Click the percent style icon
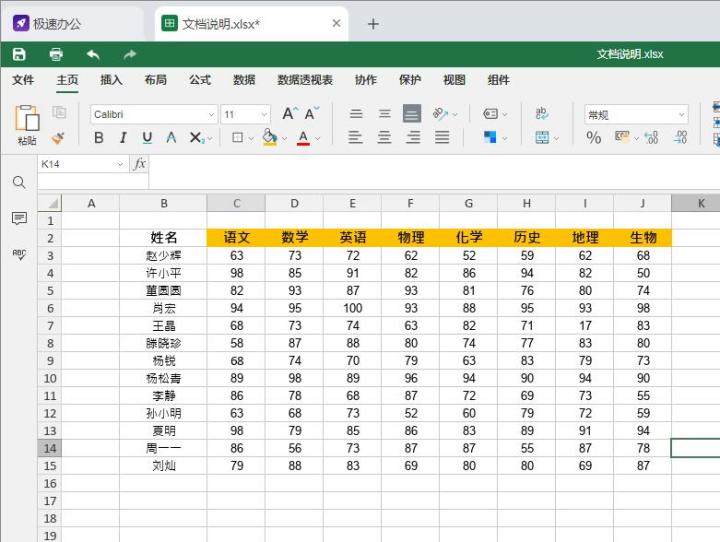 click(593, 137)
